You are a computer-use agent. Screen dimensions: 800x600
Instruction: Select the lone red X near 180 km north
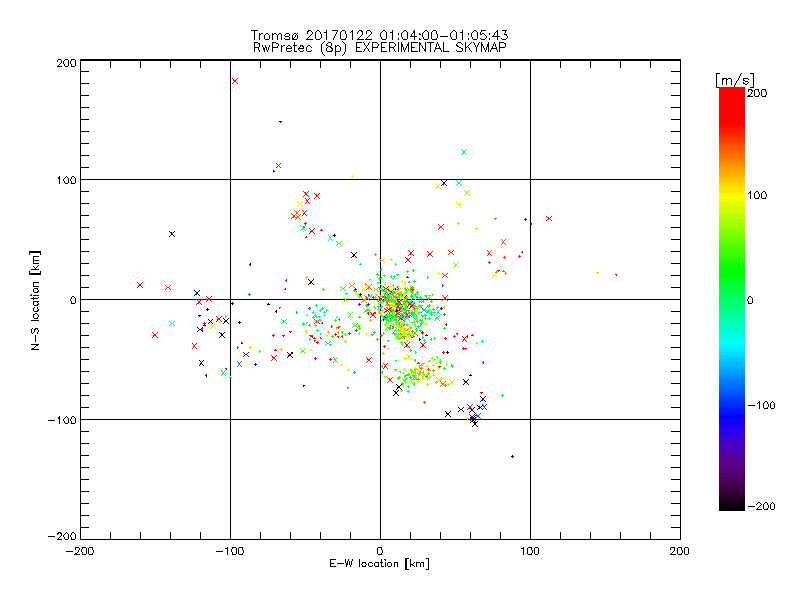coord(235,81)
